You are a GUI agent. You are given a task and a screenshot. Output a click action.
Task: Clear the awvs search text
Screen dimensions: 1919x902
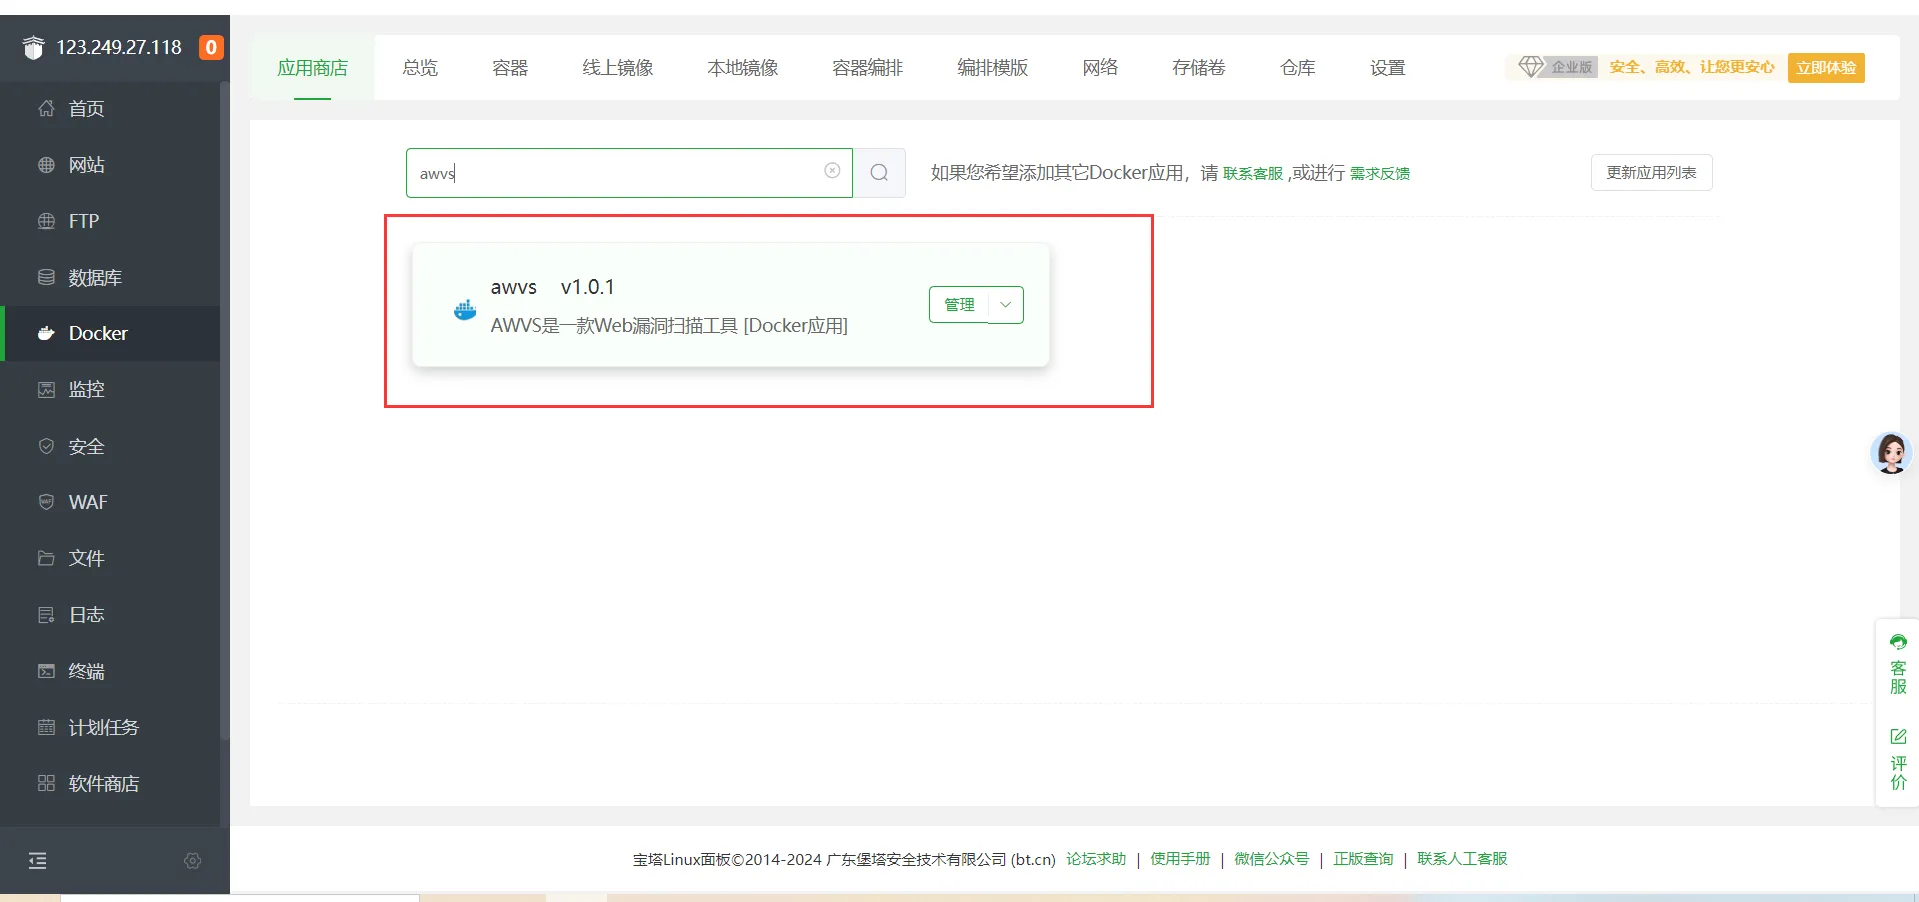832,171
